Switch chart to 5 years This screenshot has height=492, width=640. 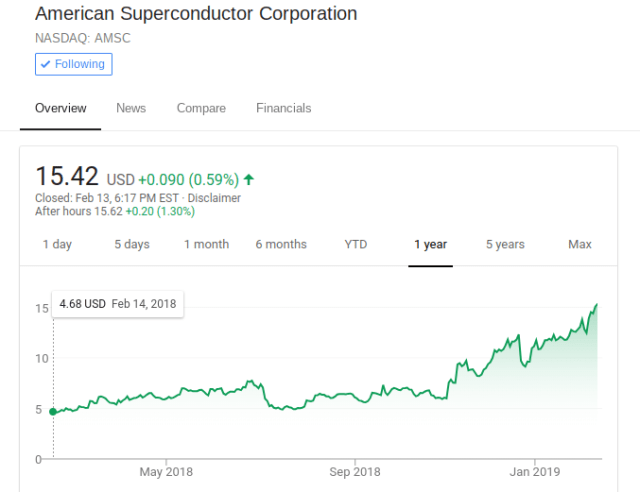pyautogui.click(x=505, y=244)
